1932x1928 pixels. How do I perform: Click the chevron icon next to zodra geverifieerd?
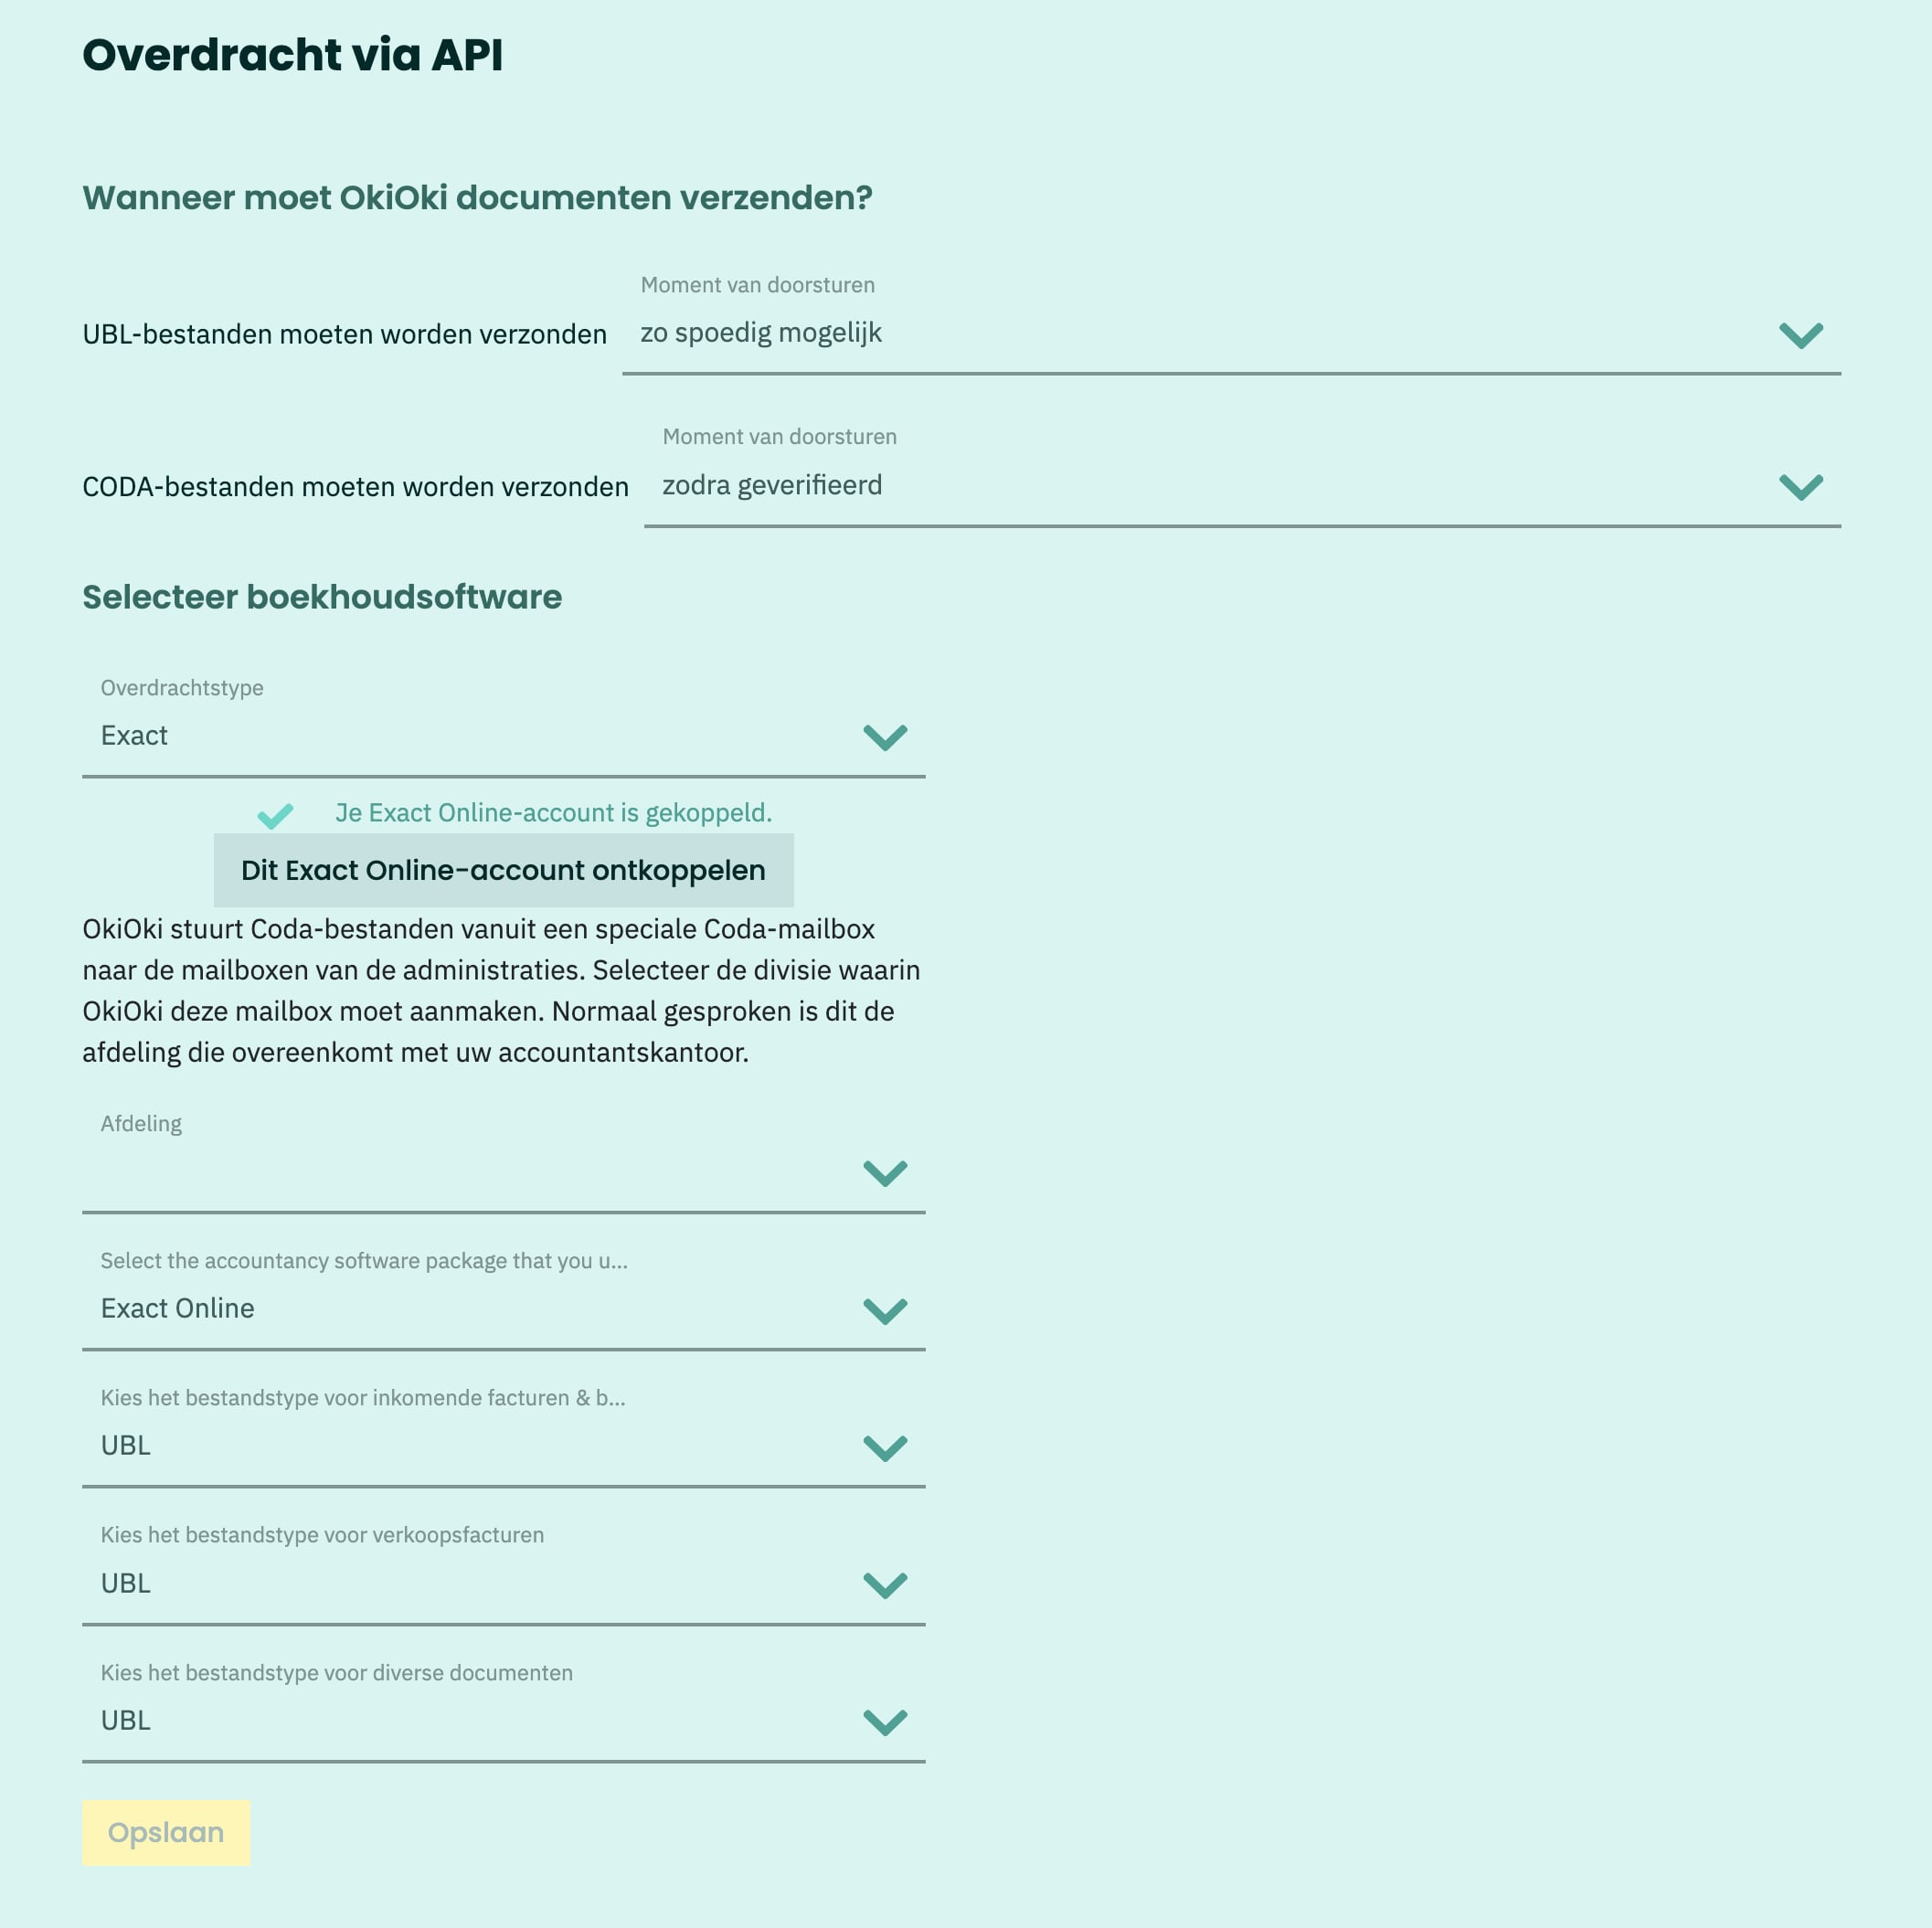(x=1801, y=487)
